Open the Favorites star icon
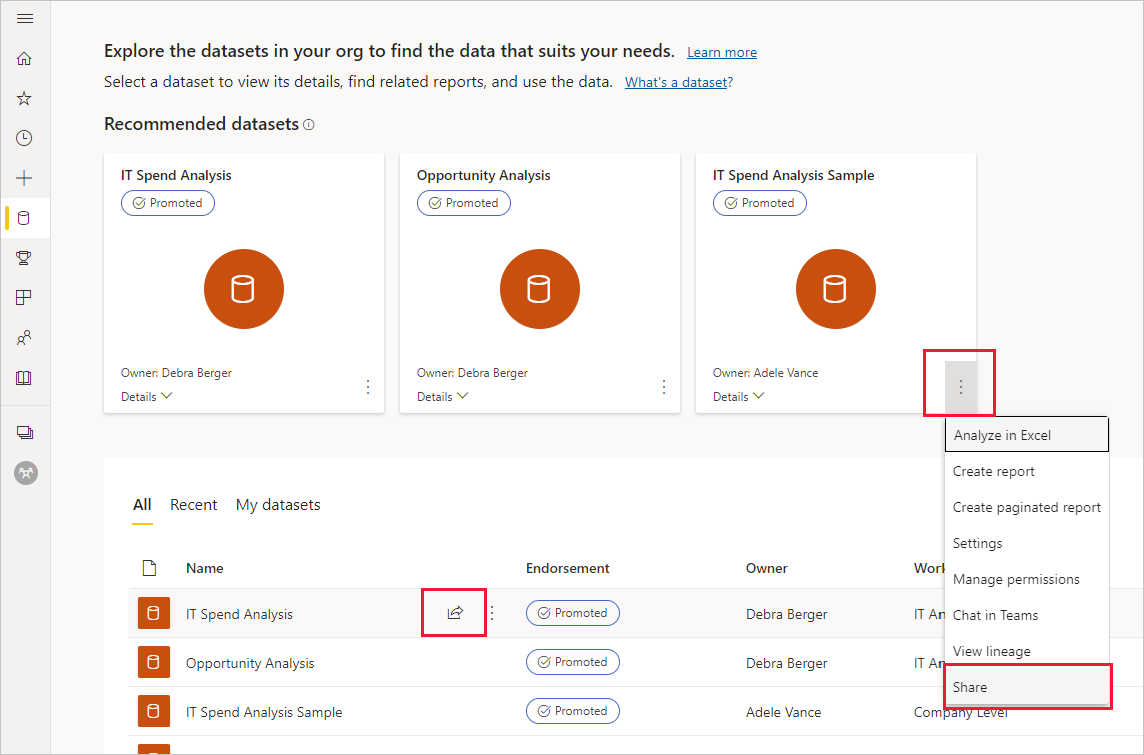The width and height of the screenshot is (1144, 755). click(x=26, y=98)
